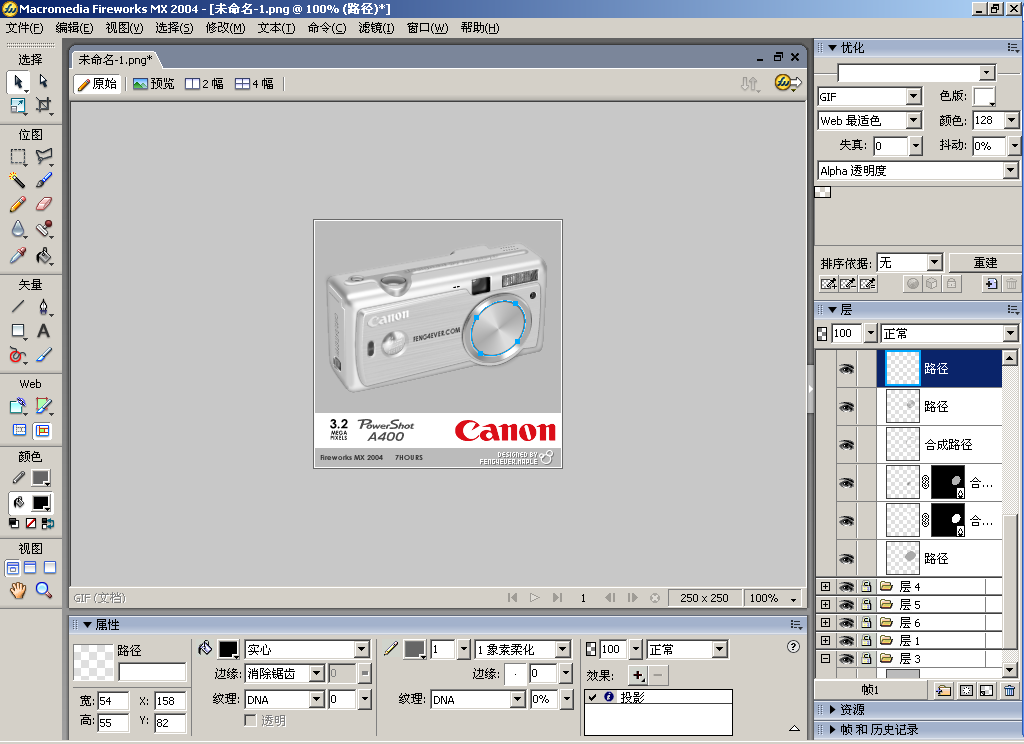The width and height of the screenshot is (1024, 744).
Task: Open the fill color swatch in properties
Action: (229, 649)
